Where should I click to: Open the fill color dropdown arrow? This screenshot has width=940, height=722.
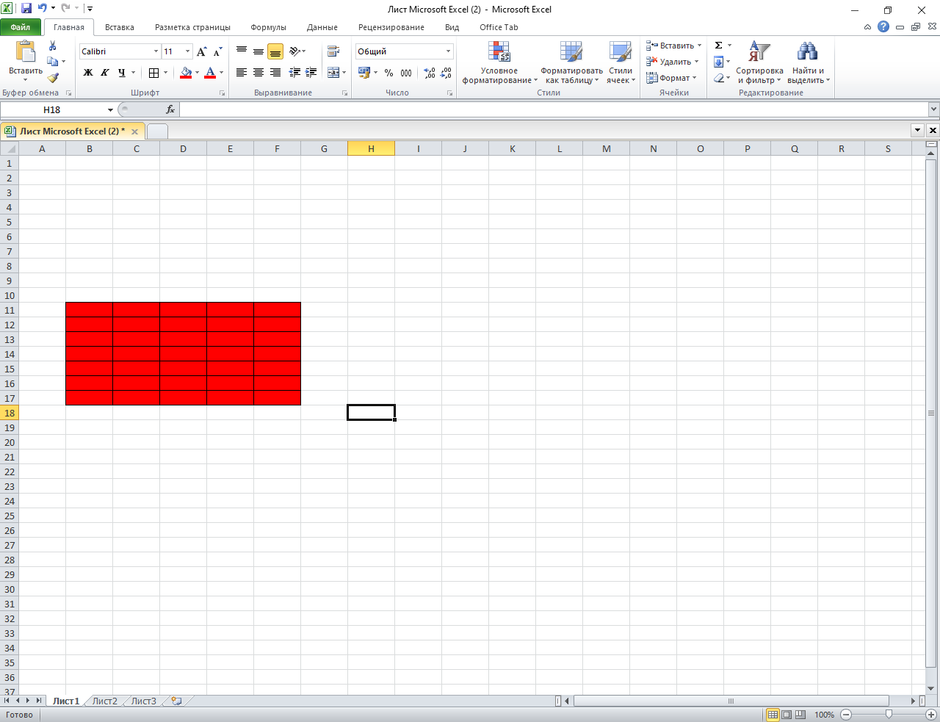tap(197, 73)
